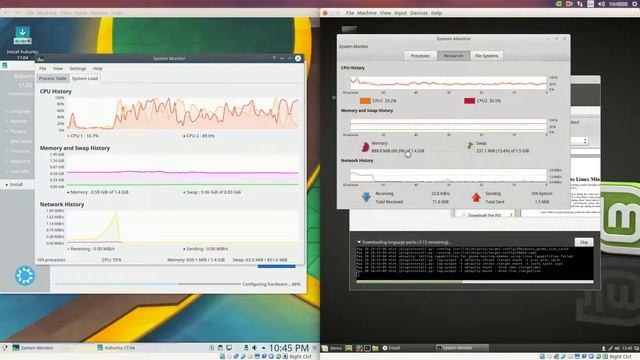
Task: Open host system gear menu in top bar
Action: click(x=636, y=4)
